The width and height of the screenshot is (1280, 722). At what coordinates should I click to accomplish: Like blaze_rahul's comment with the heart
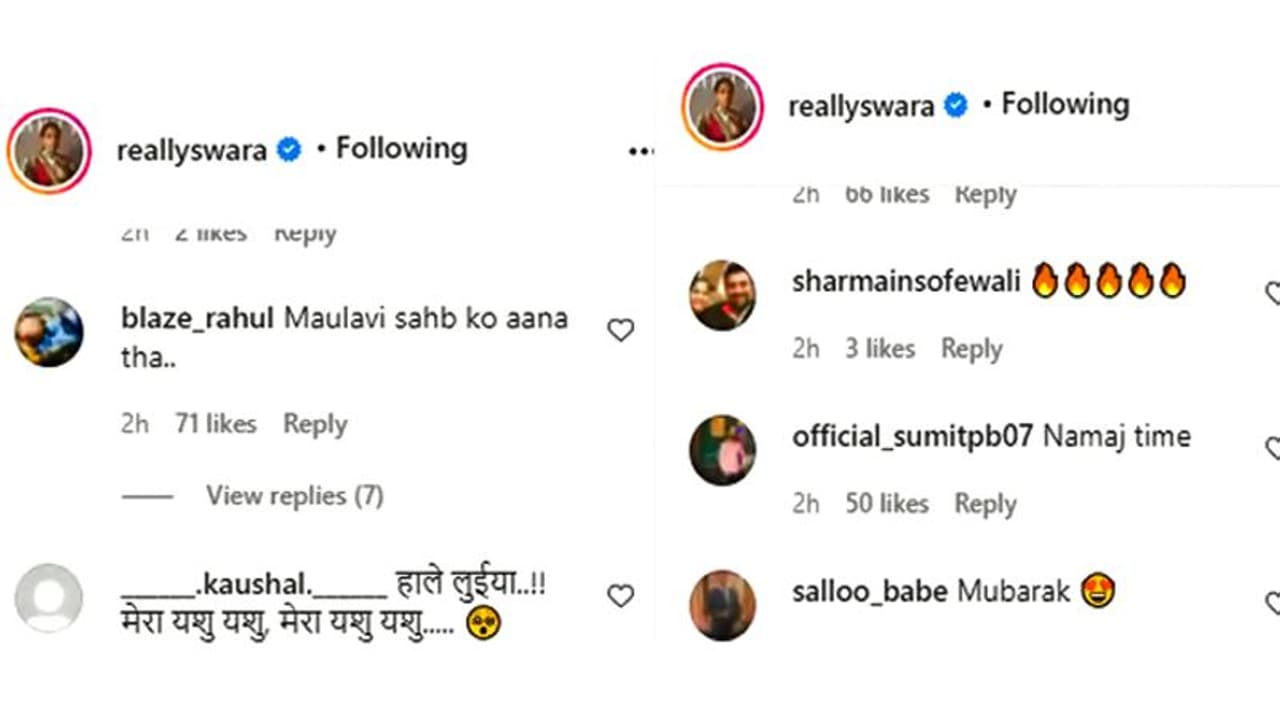coord(621,330)
